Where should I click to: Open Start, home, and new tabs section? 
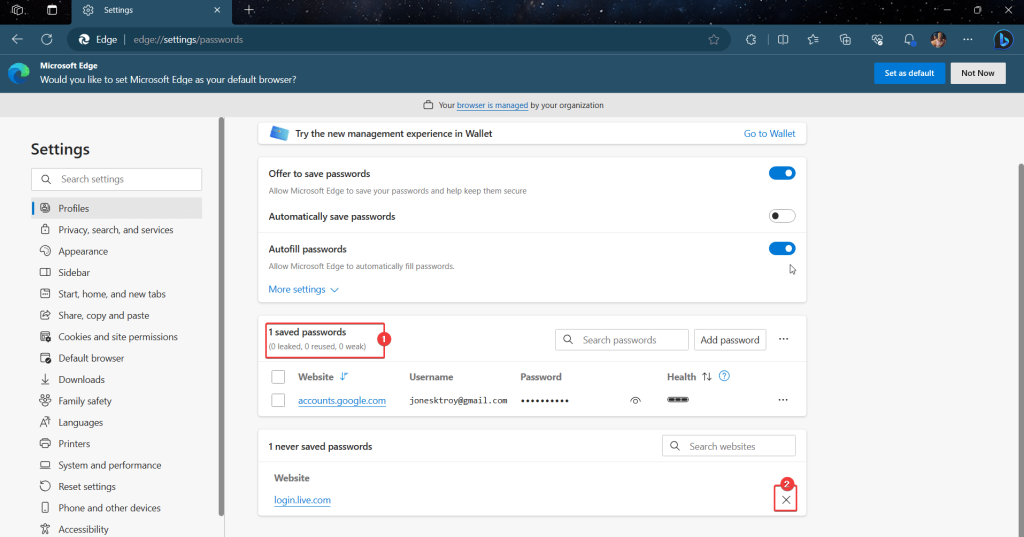117,294
